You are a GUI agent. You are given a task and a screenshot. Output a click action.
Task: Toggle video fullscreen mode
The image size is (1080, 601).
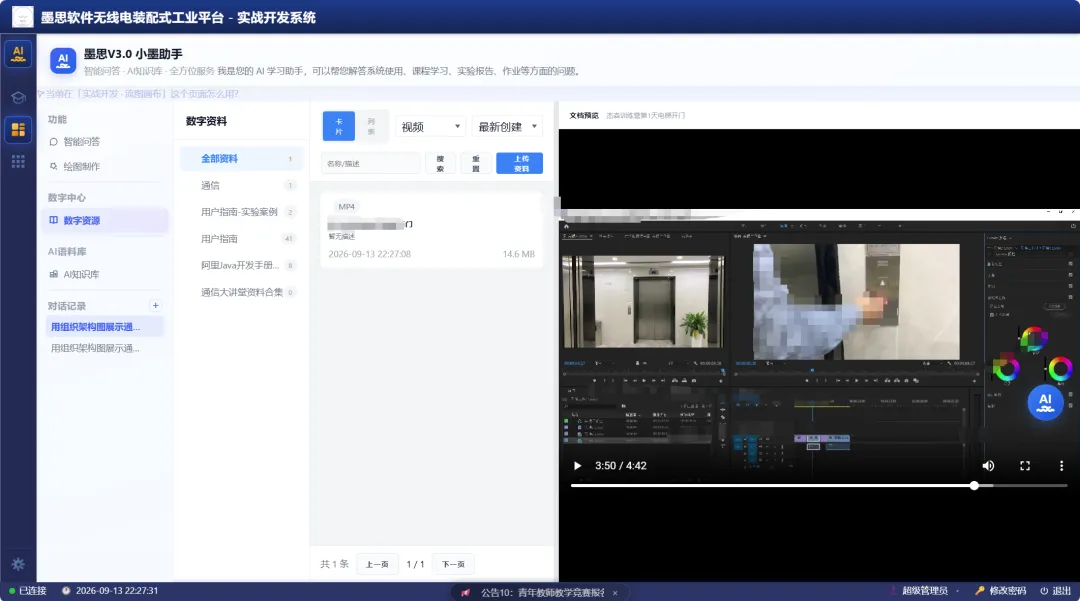[1025, 466]
